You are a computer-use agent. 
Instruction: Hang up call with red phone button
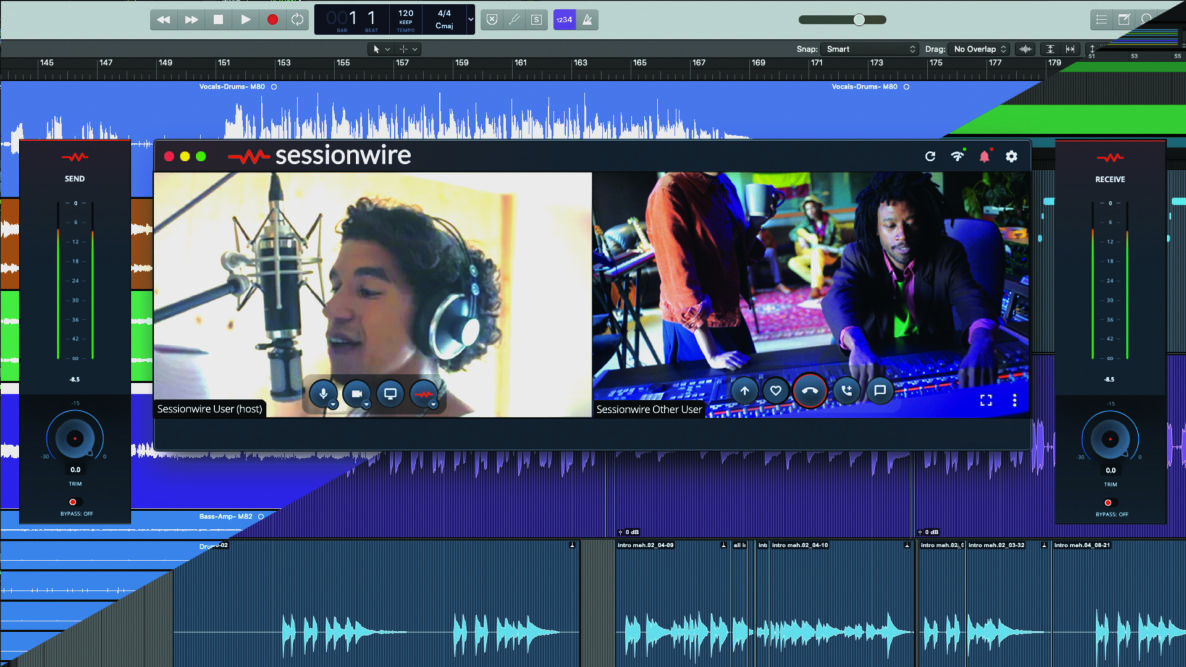(810, 391)
